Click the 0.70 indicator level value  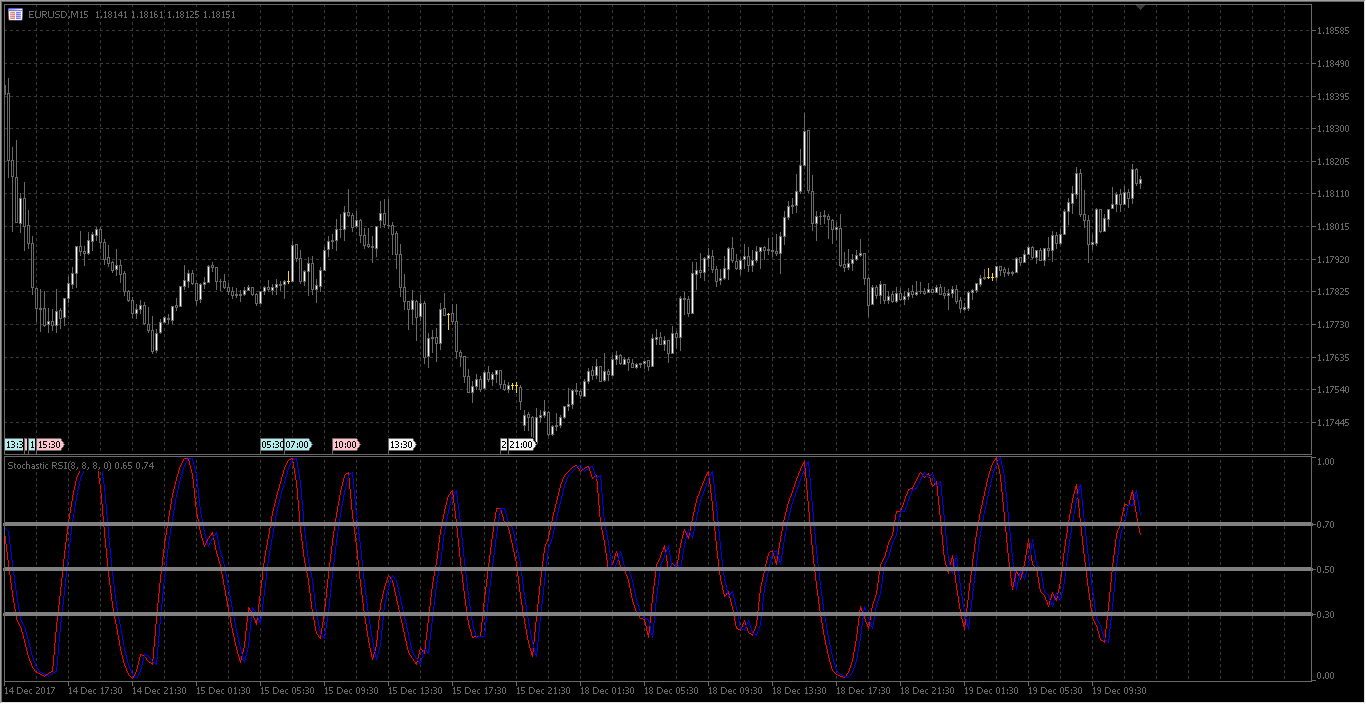pyautogui.click(x=1327, y=524)
